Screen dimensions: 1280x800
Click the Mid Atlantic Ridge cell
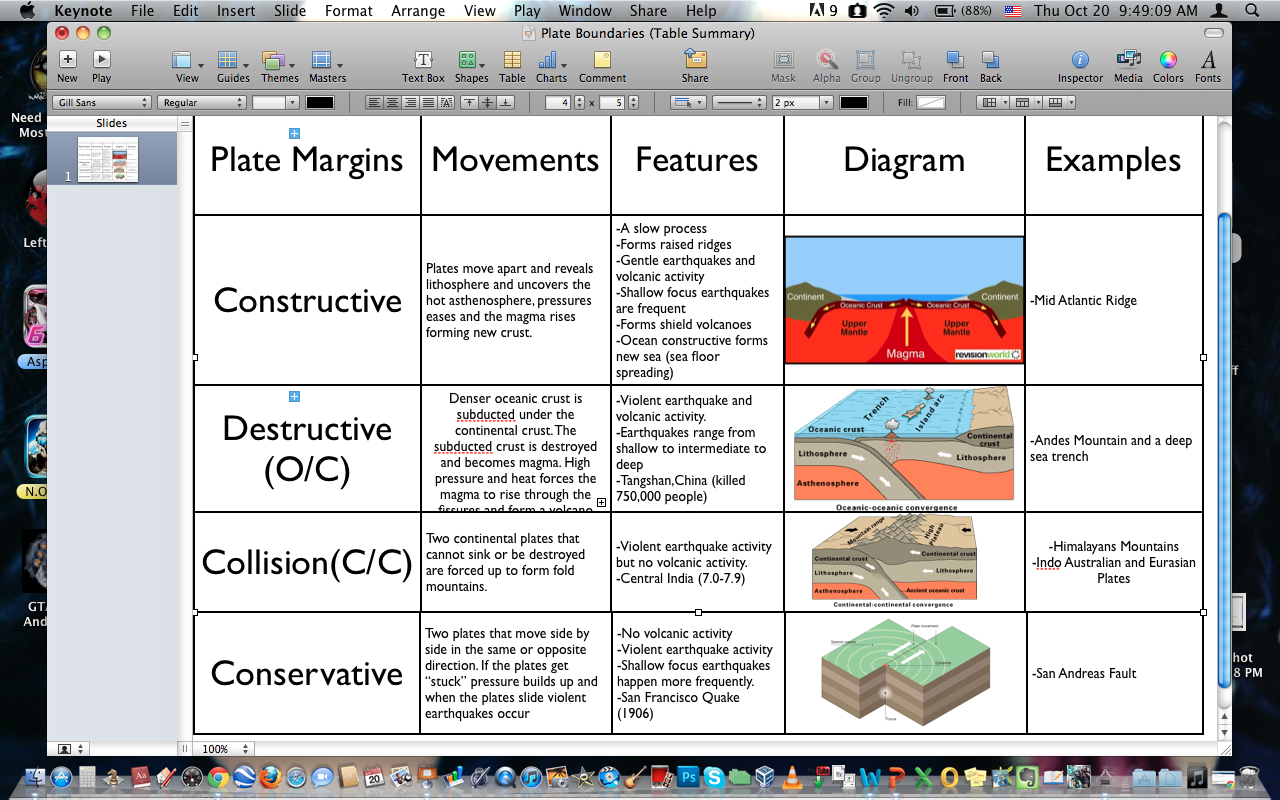tap(1114, 300)
